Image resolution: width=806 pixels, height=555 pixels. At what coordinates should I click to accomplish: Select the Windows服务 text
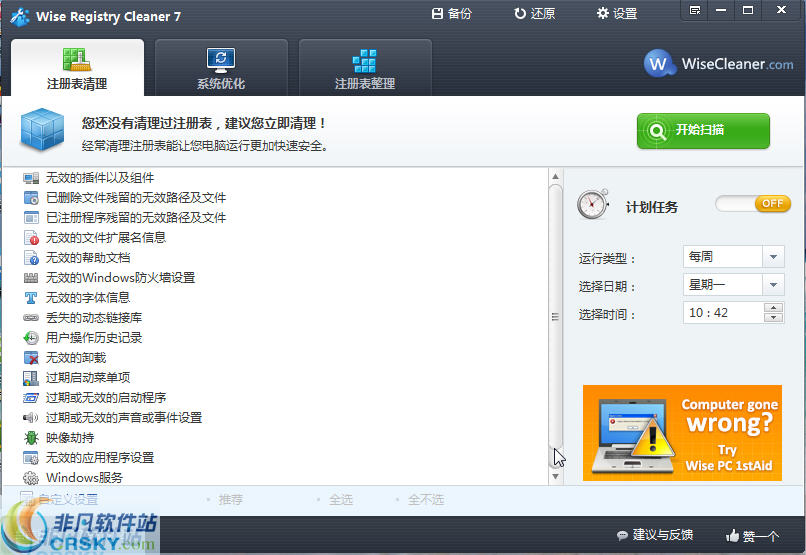[x=84, y=478]
